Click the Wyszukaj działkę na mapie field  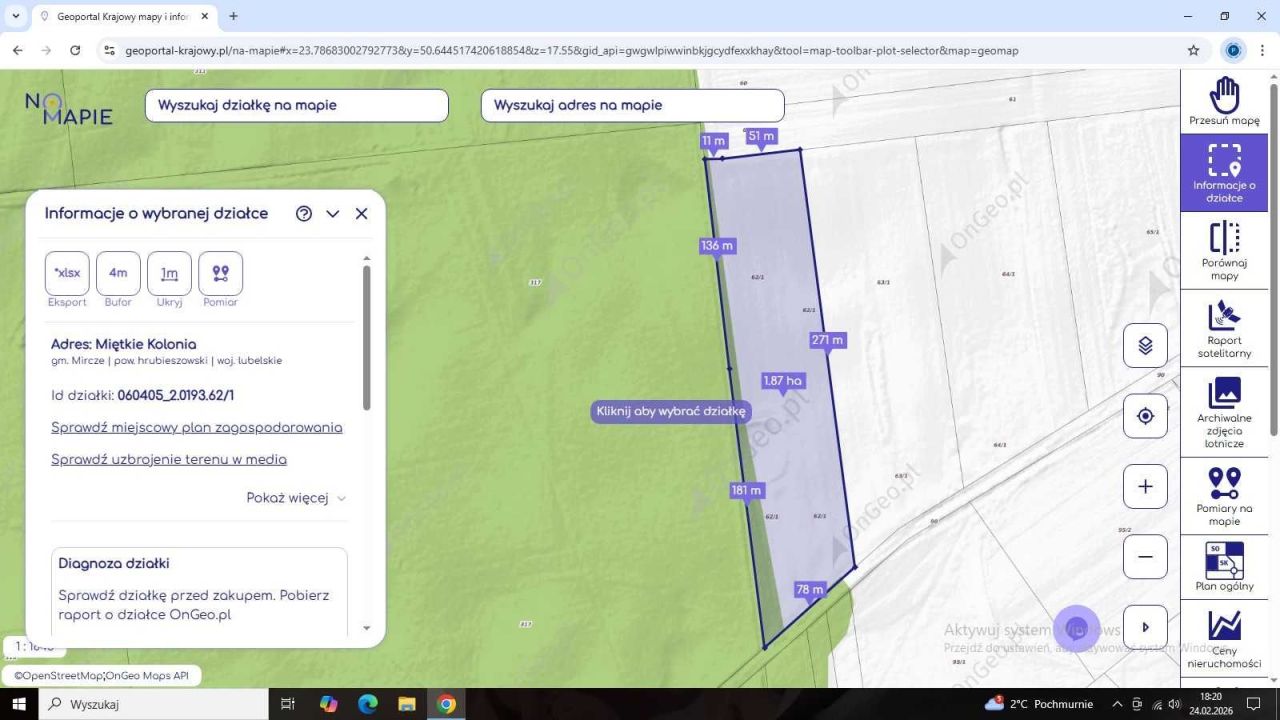click(x=296, y=105)
